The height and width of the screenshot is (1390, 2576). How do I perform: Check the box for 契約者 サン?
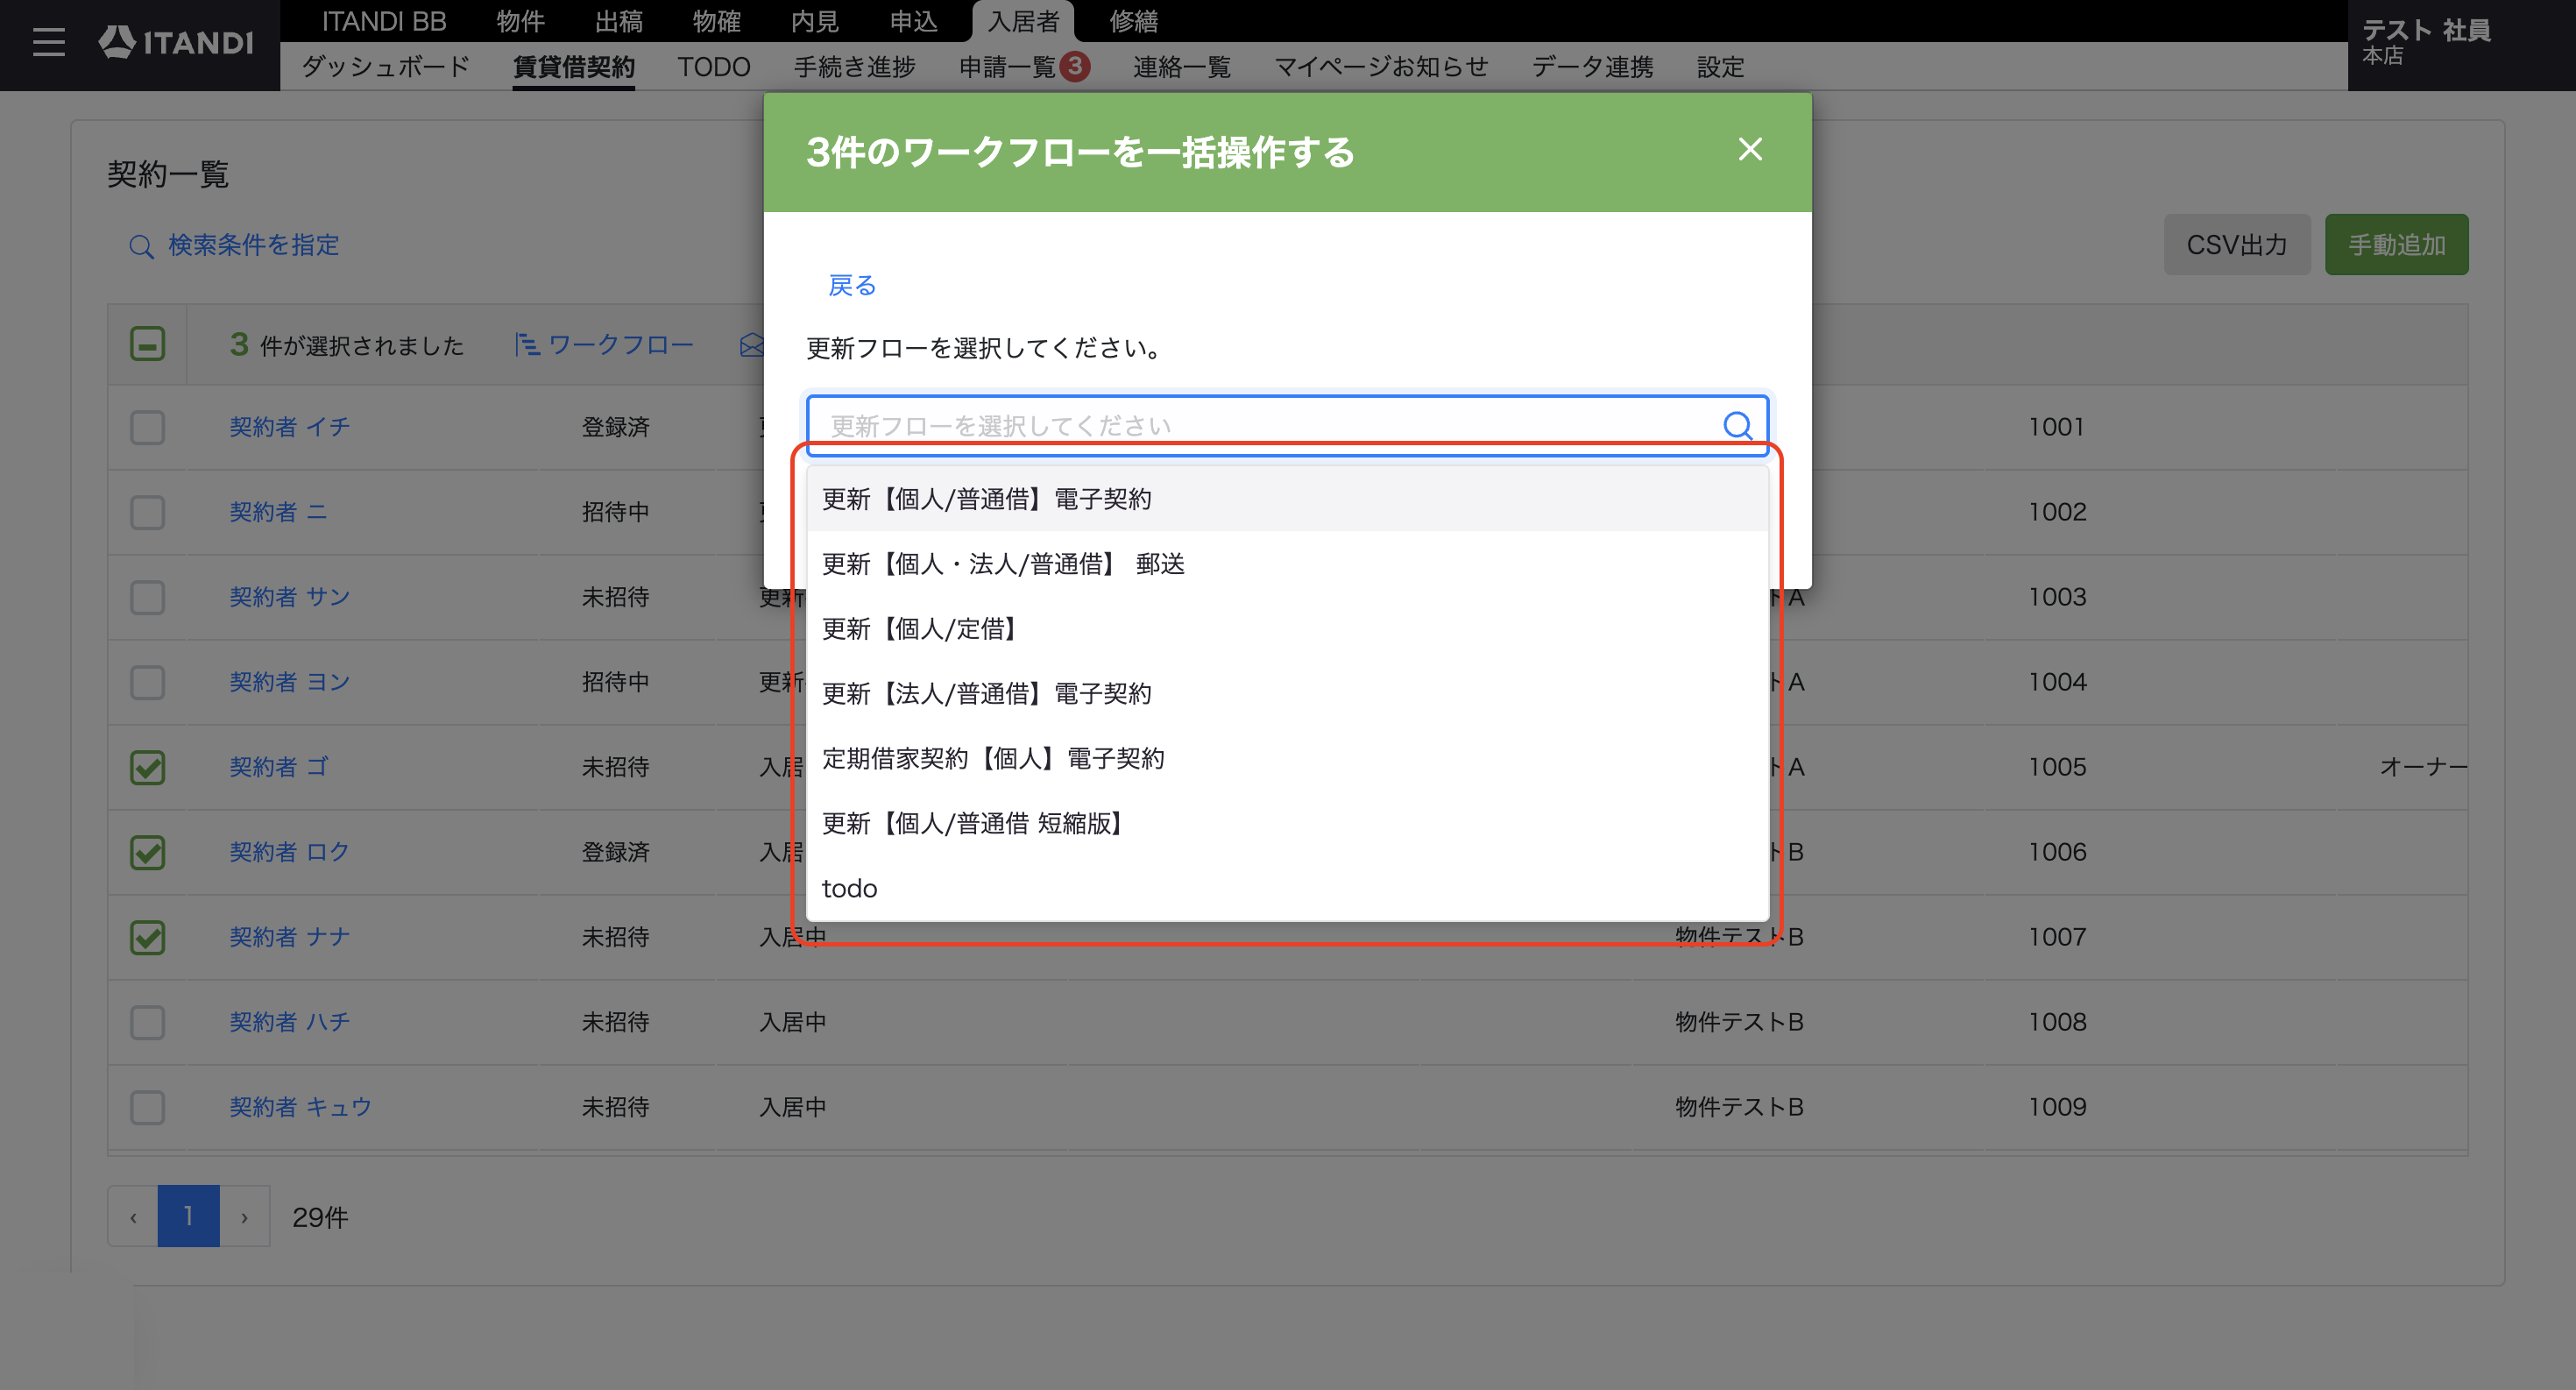click(x=147, y=597)
